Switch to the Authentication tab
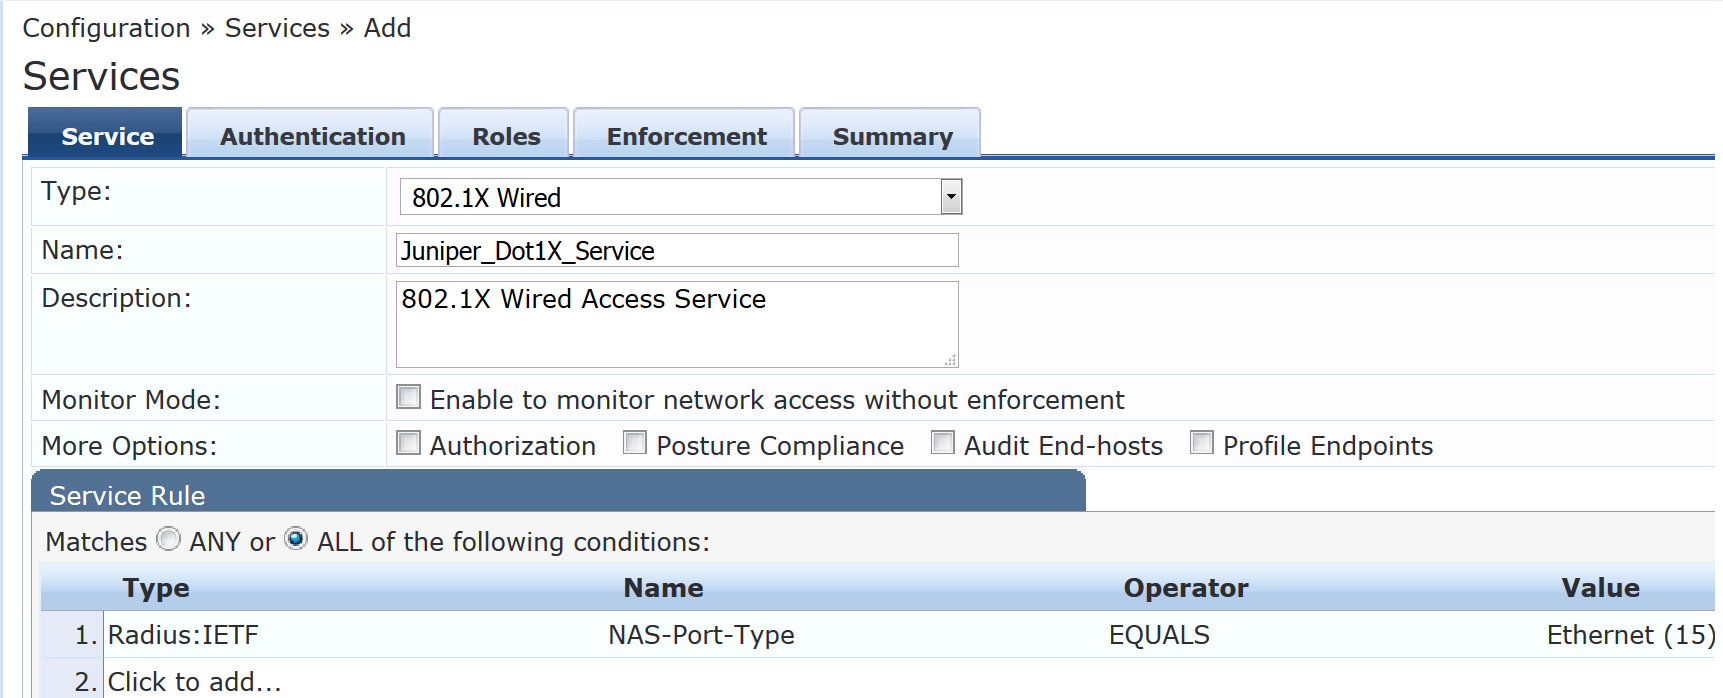 click(312, 136)
